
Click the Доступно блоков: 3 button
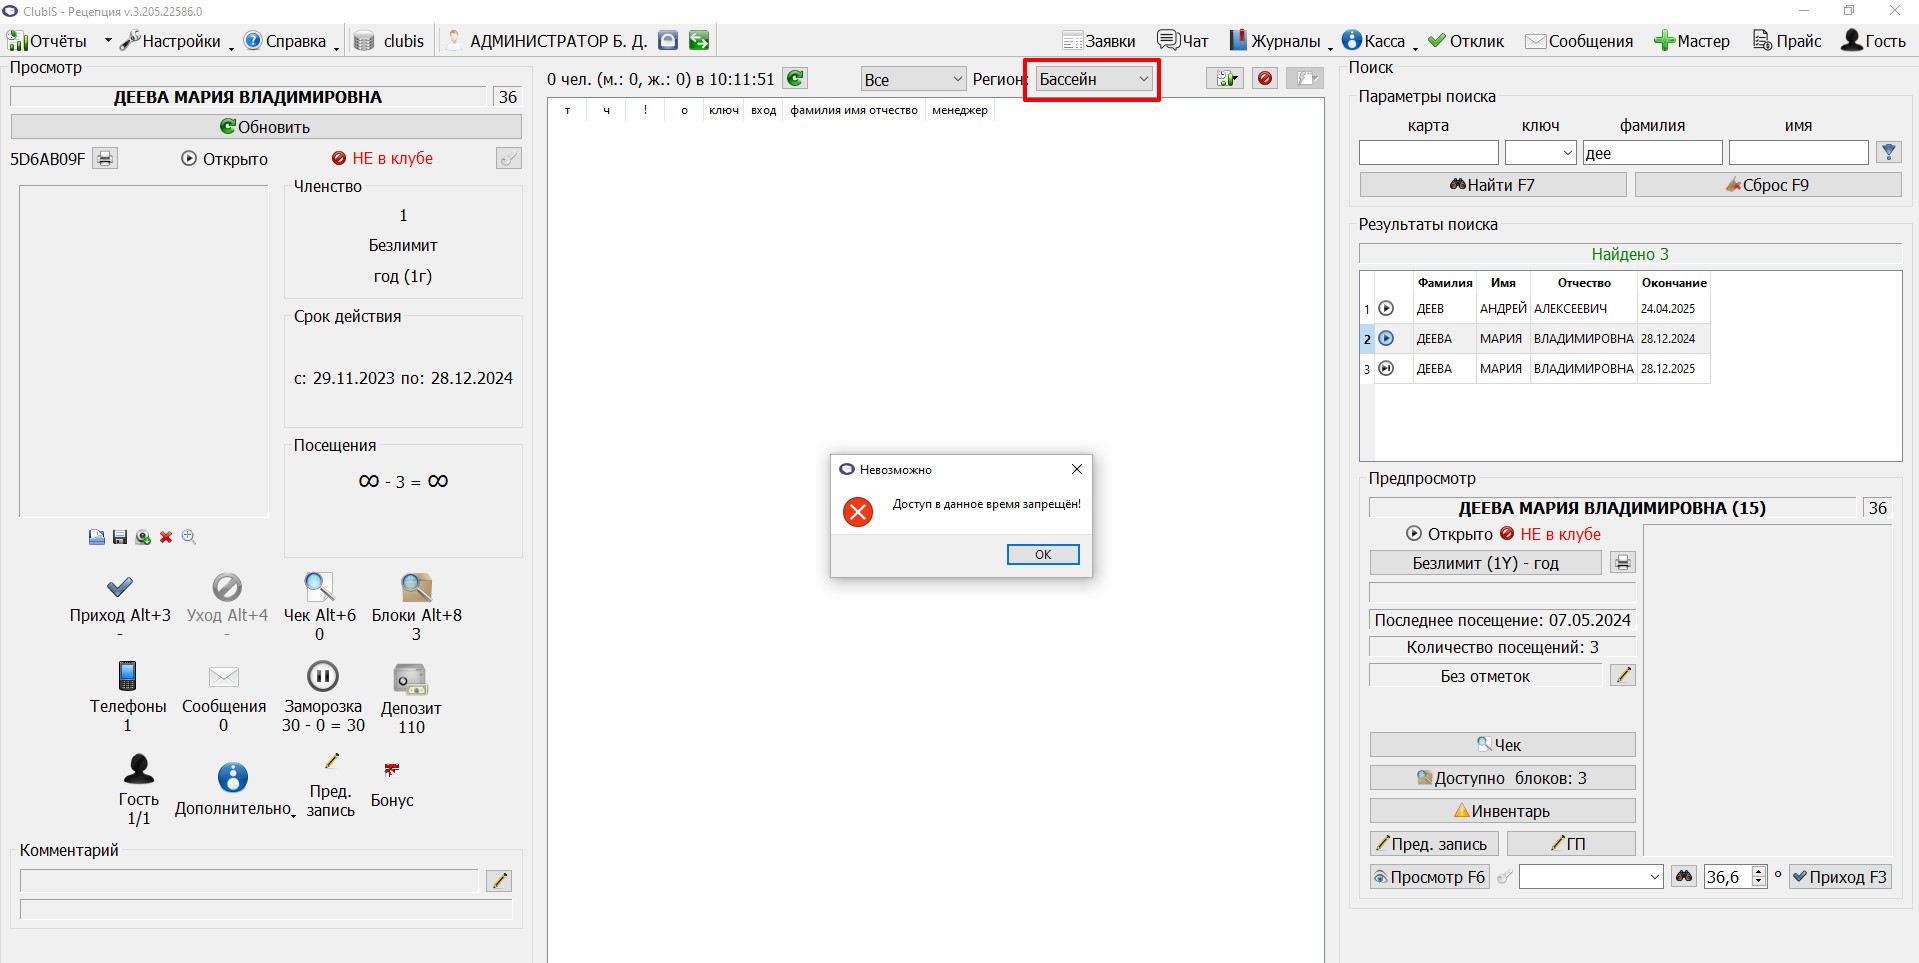pos(1502,778)
